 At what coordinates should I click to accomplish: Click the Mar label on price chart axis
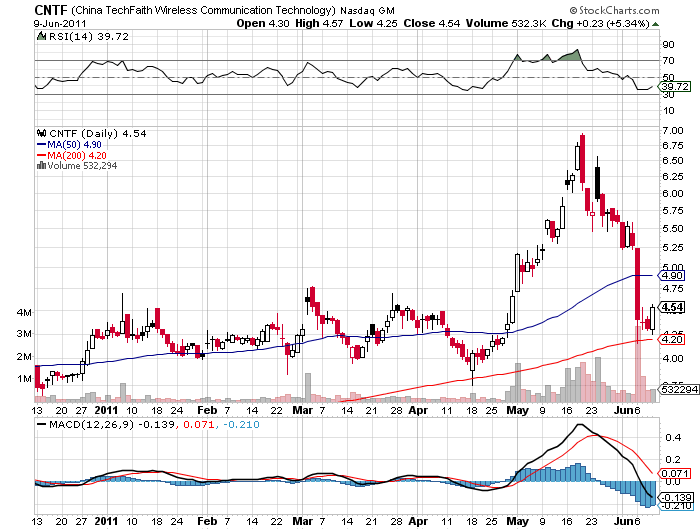(x=303, y=410)
